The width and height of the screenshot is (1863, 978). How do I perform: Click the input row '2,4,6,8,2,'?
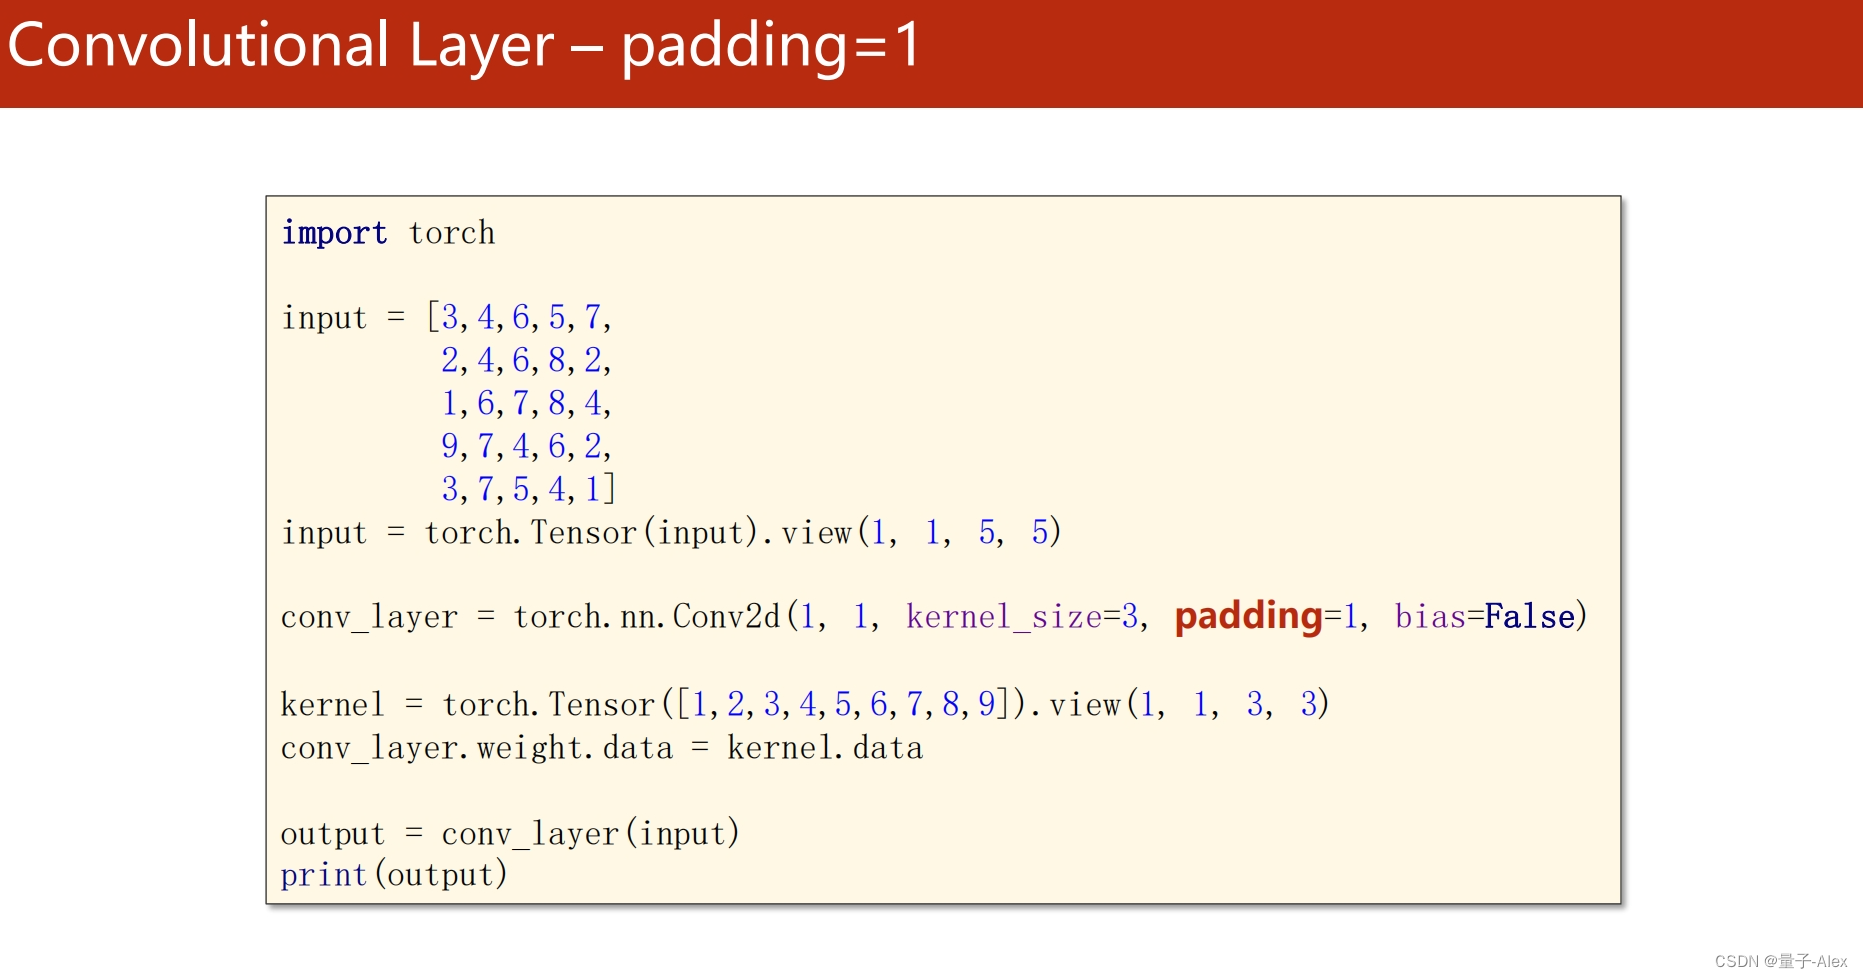click(526, 360)
